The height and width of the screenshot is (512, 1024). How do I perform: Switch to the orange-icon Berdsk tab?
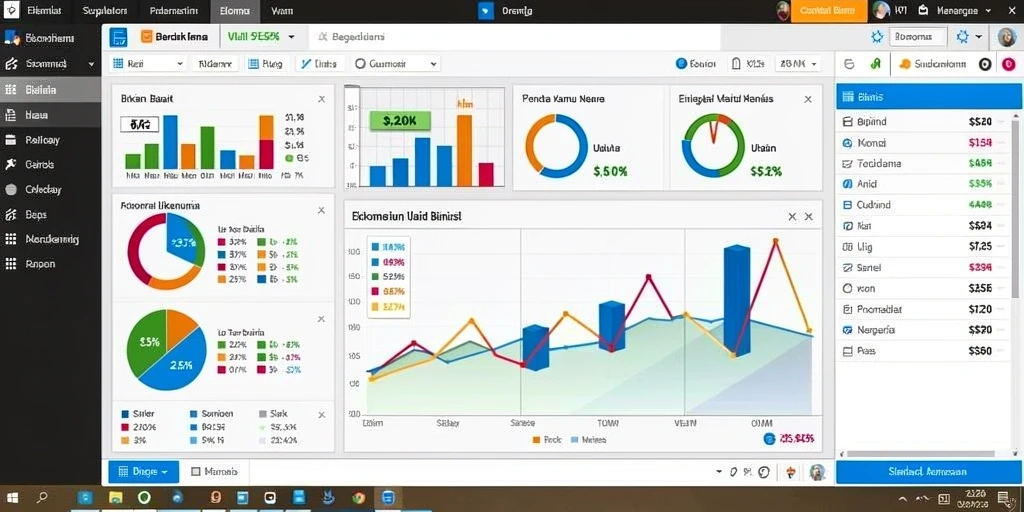174,37
